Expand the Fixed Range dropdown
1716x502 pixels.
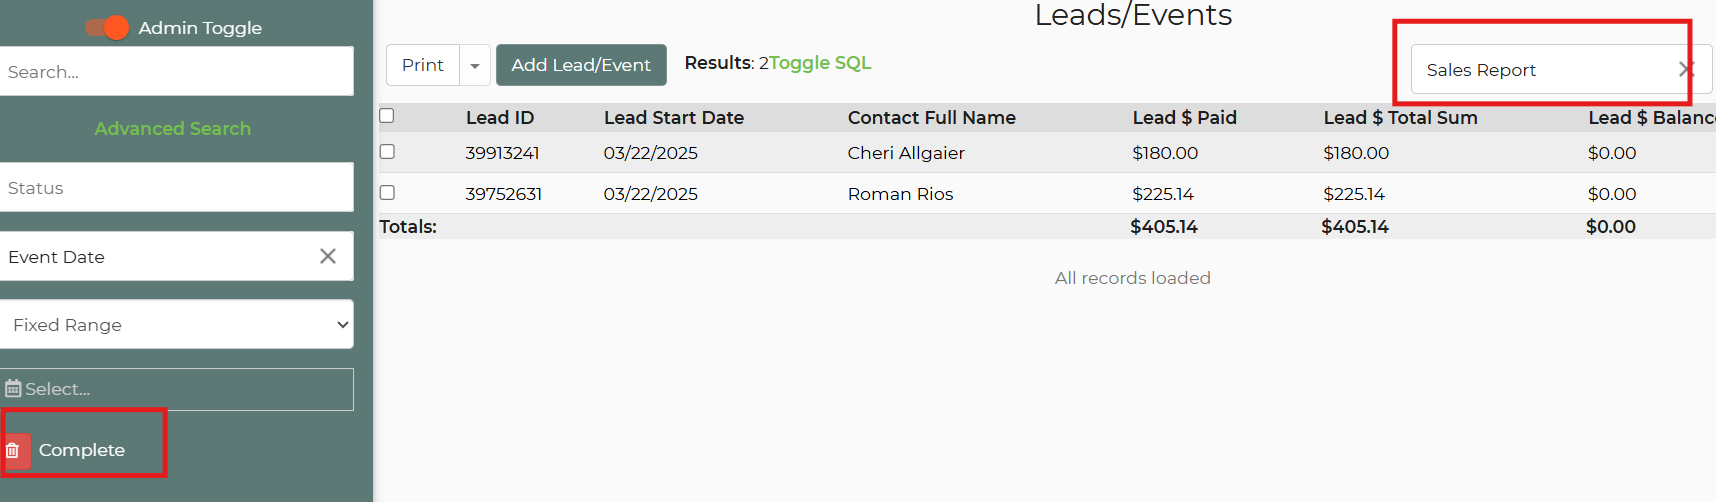(177, 325)
